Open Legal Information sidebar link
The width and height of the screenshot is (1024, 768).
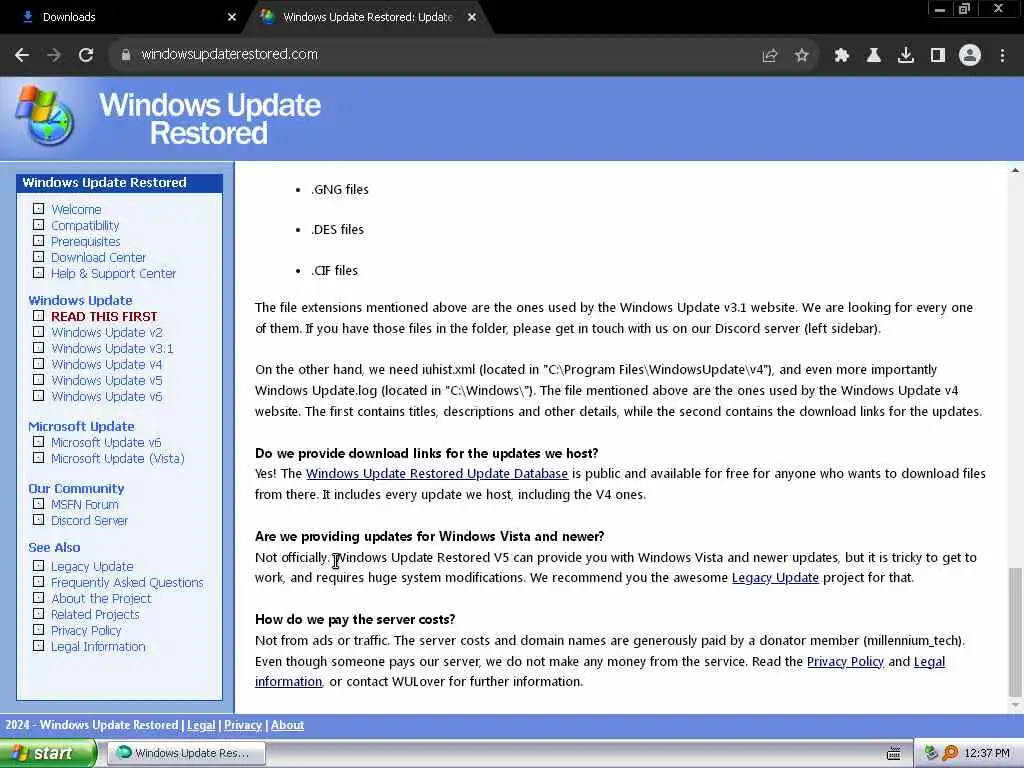coord(99,647)
